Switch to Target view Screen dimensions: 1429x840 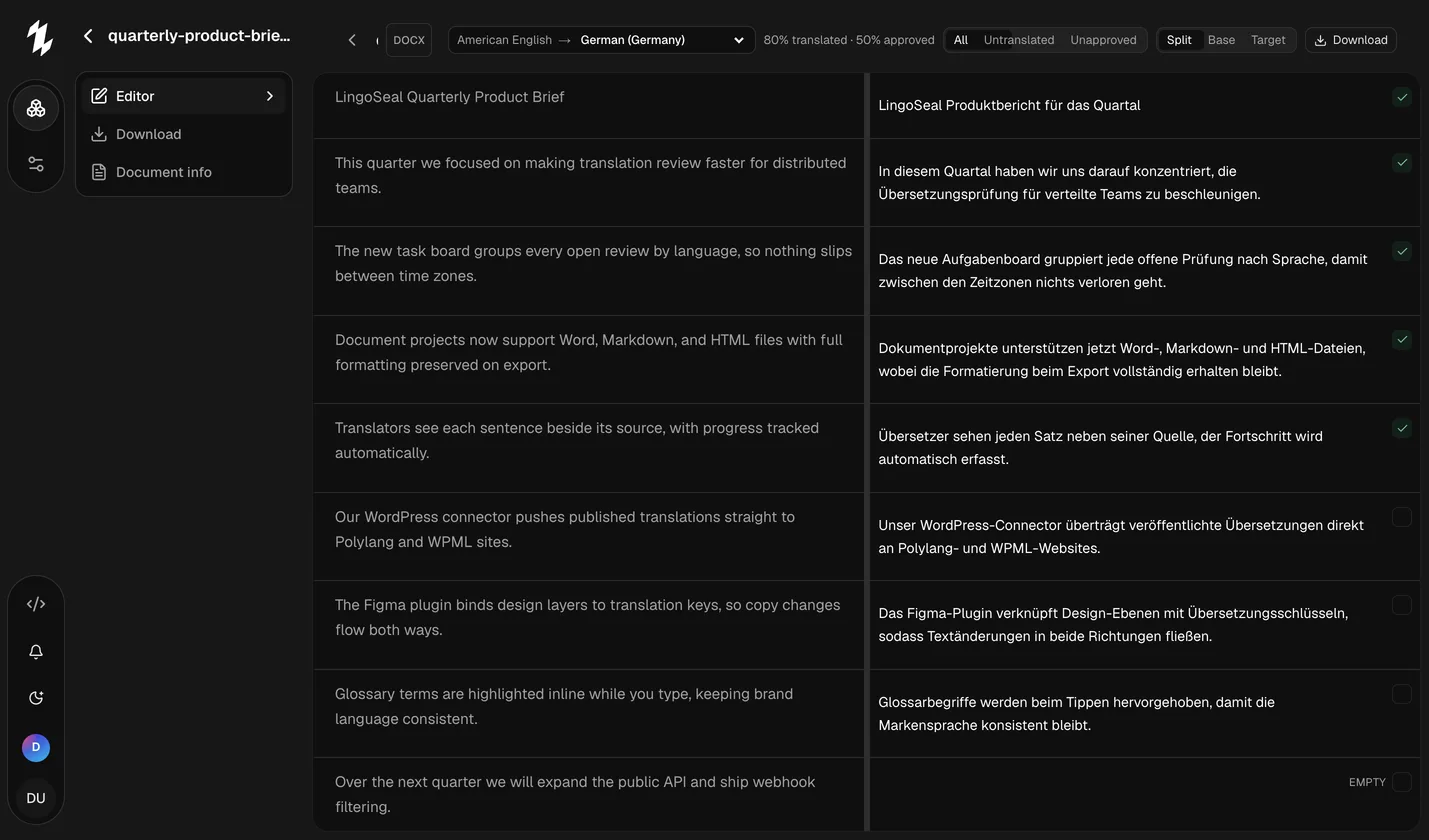[x=1268, y=40]
